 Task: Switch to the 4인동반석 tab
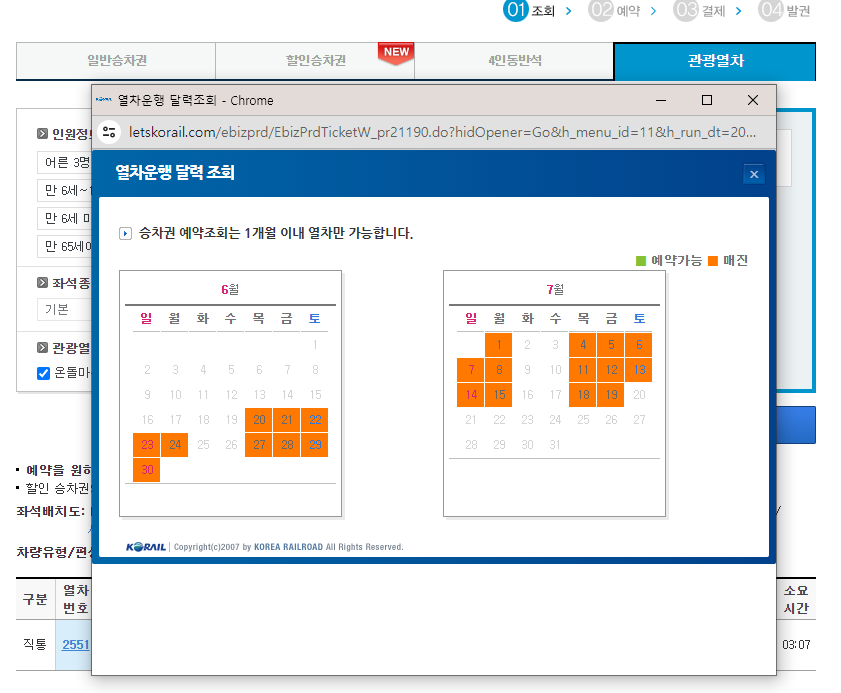[x=513, y=61]
